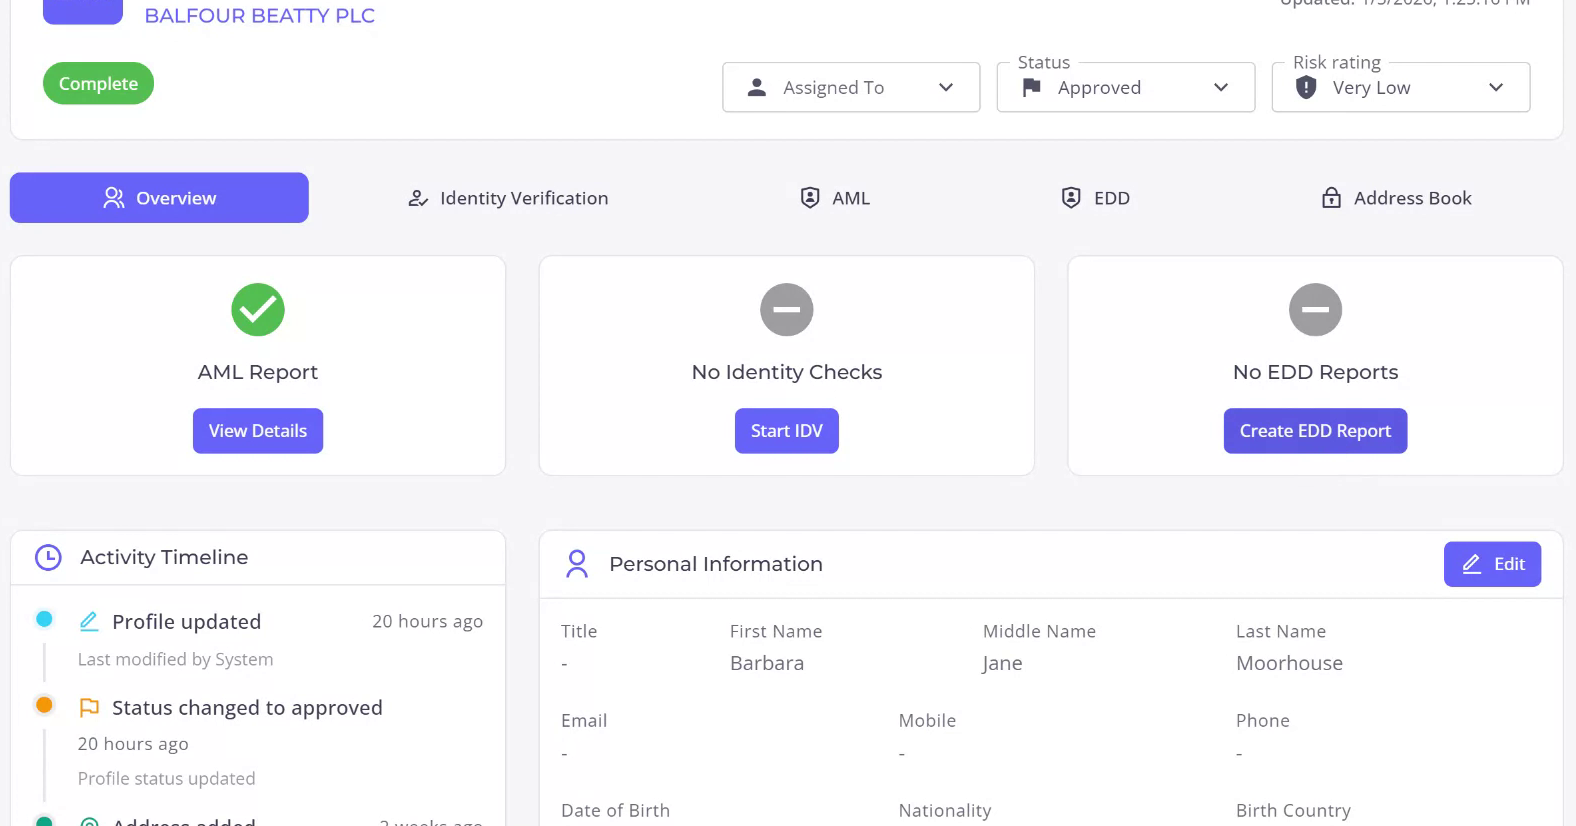Open the Risk rating dropdown
Screen dimensions: 1576x826
1400,88
